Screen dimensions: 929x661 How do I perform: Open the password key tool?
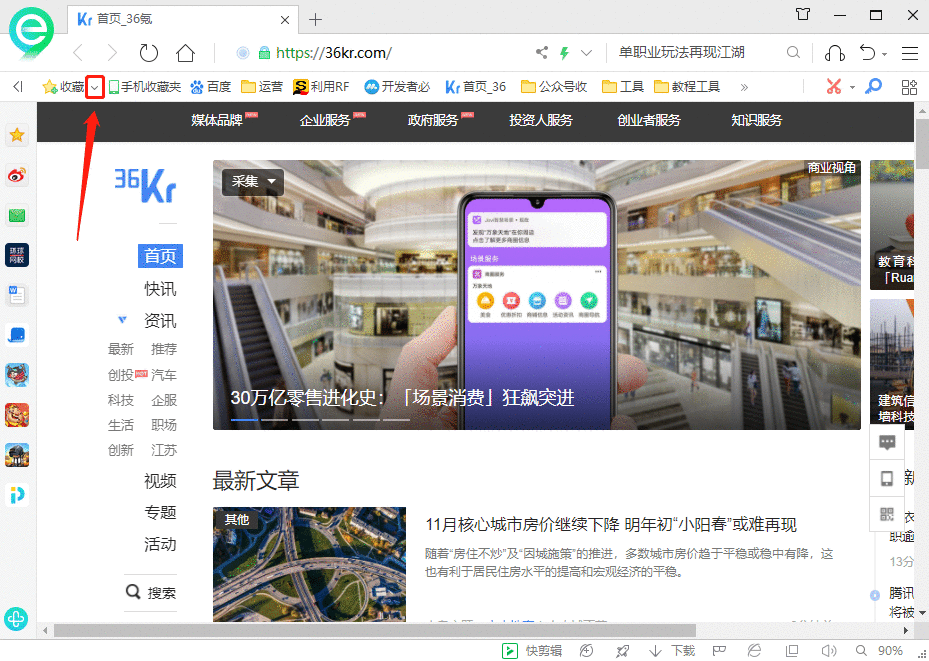875,87
